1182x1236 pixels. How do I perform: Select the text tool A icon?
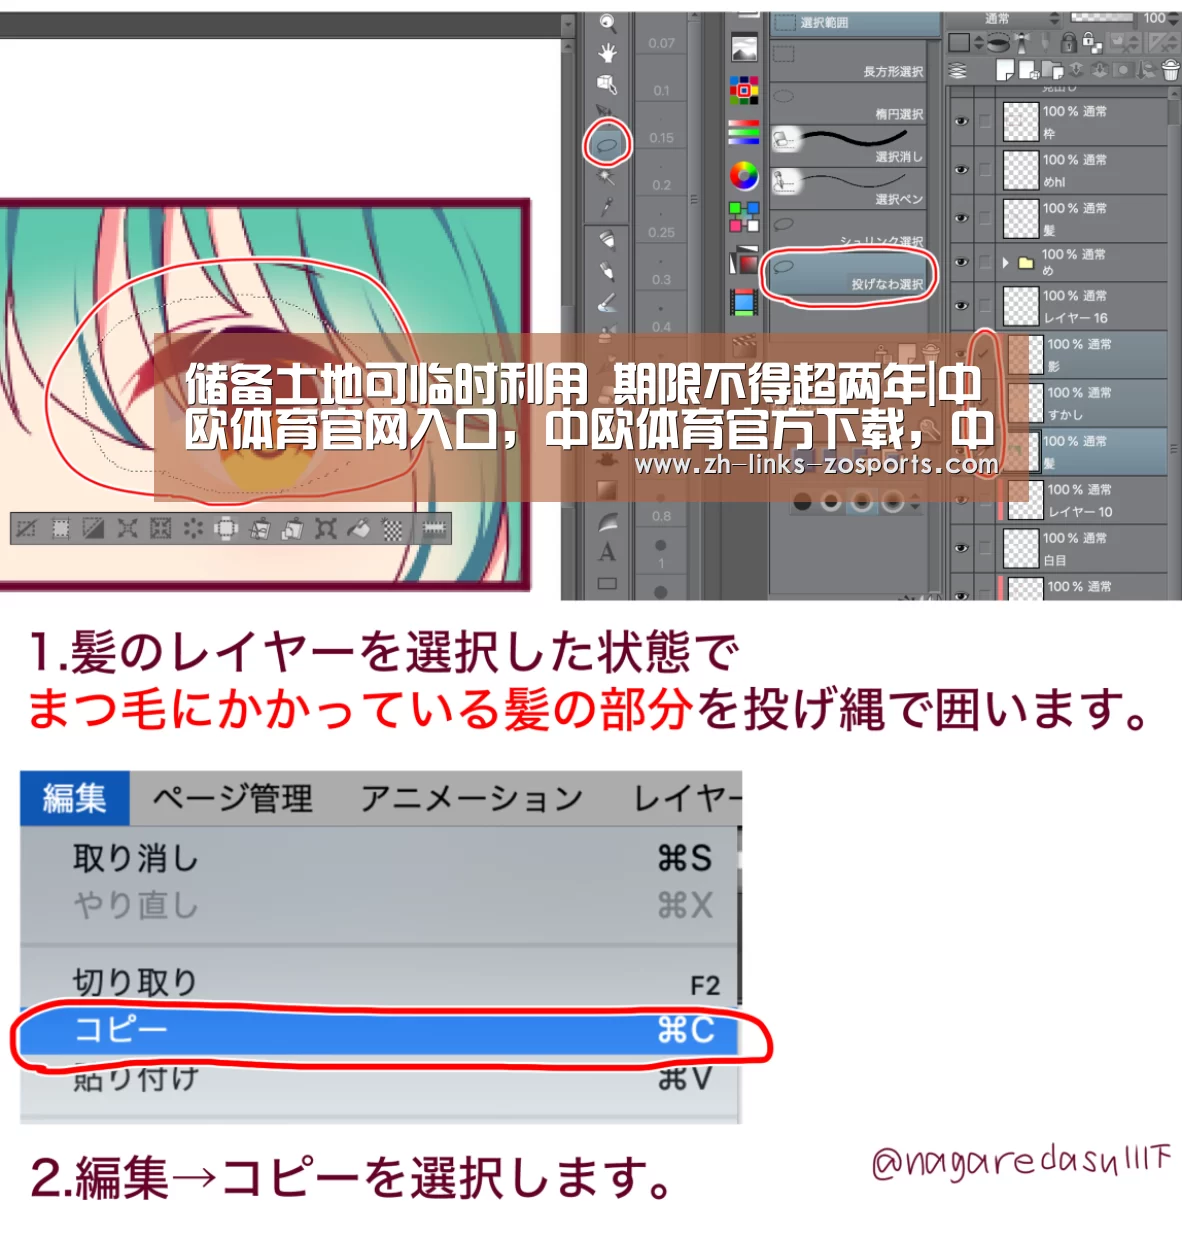coord(607,552)
